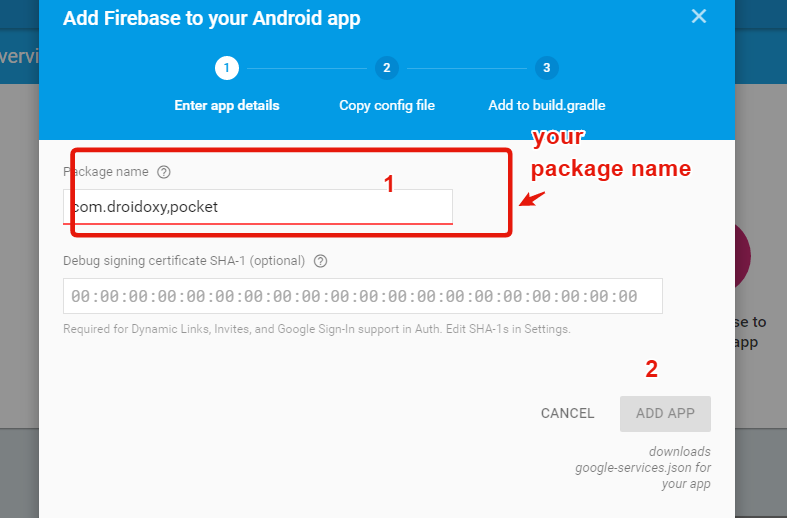Focus the Package name input field
The width and height of the screenshot is (787, 518).
(x=260, y=207)
